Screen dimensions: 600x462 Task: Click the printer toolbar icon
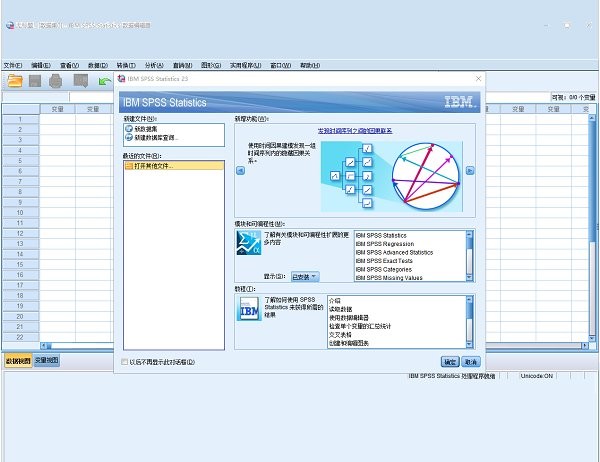pos(57,81)
